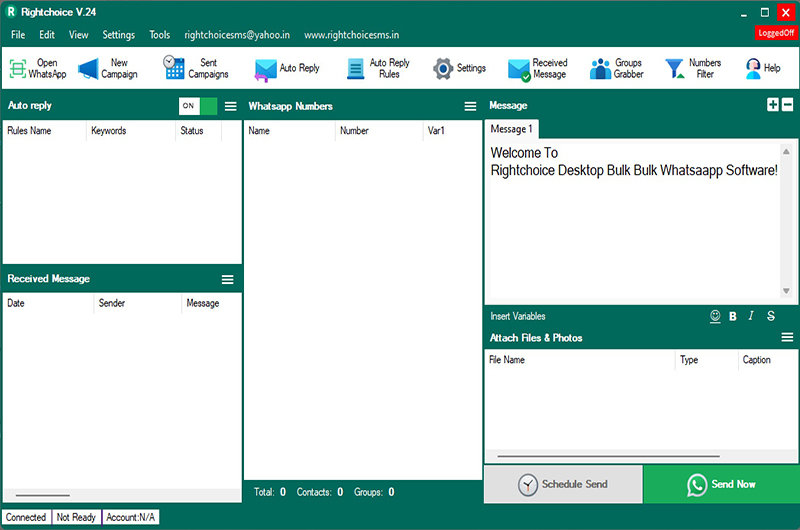Expand the Whatsapp Numbers panel menu

tap(470, 106)
